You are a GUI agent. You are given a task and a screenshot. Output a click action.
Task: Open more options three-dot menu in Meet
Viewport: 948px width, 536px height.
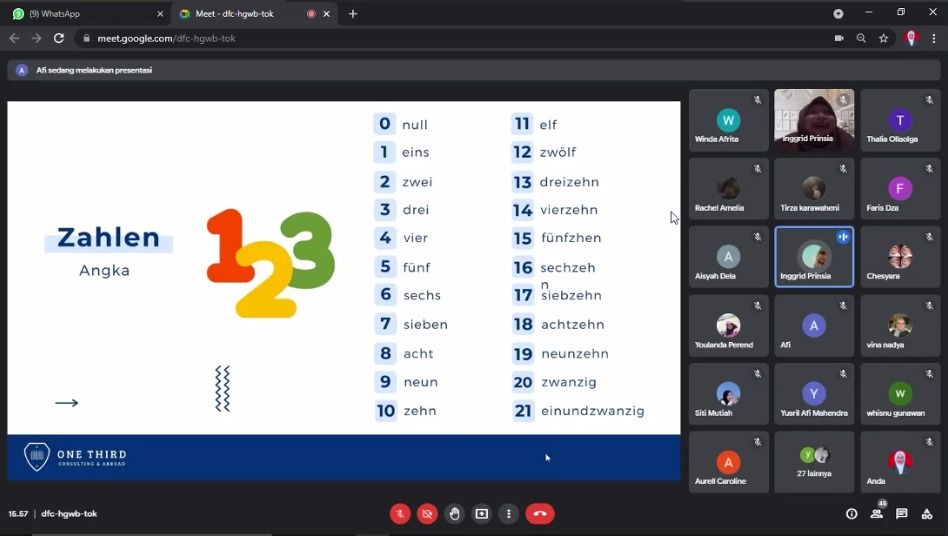[508, 514]
